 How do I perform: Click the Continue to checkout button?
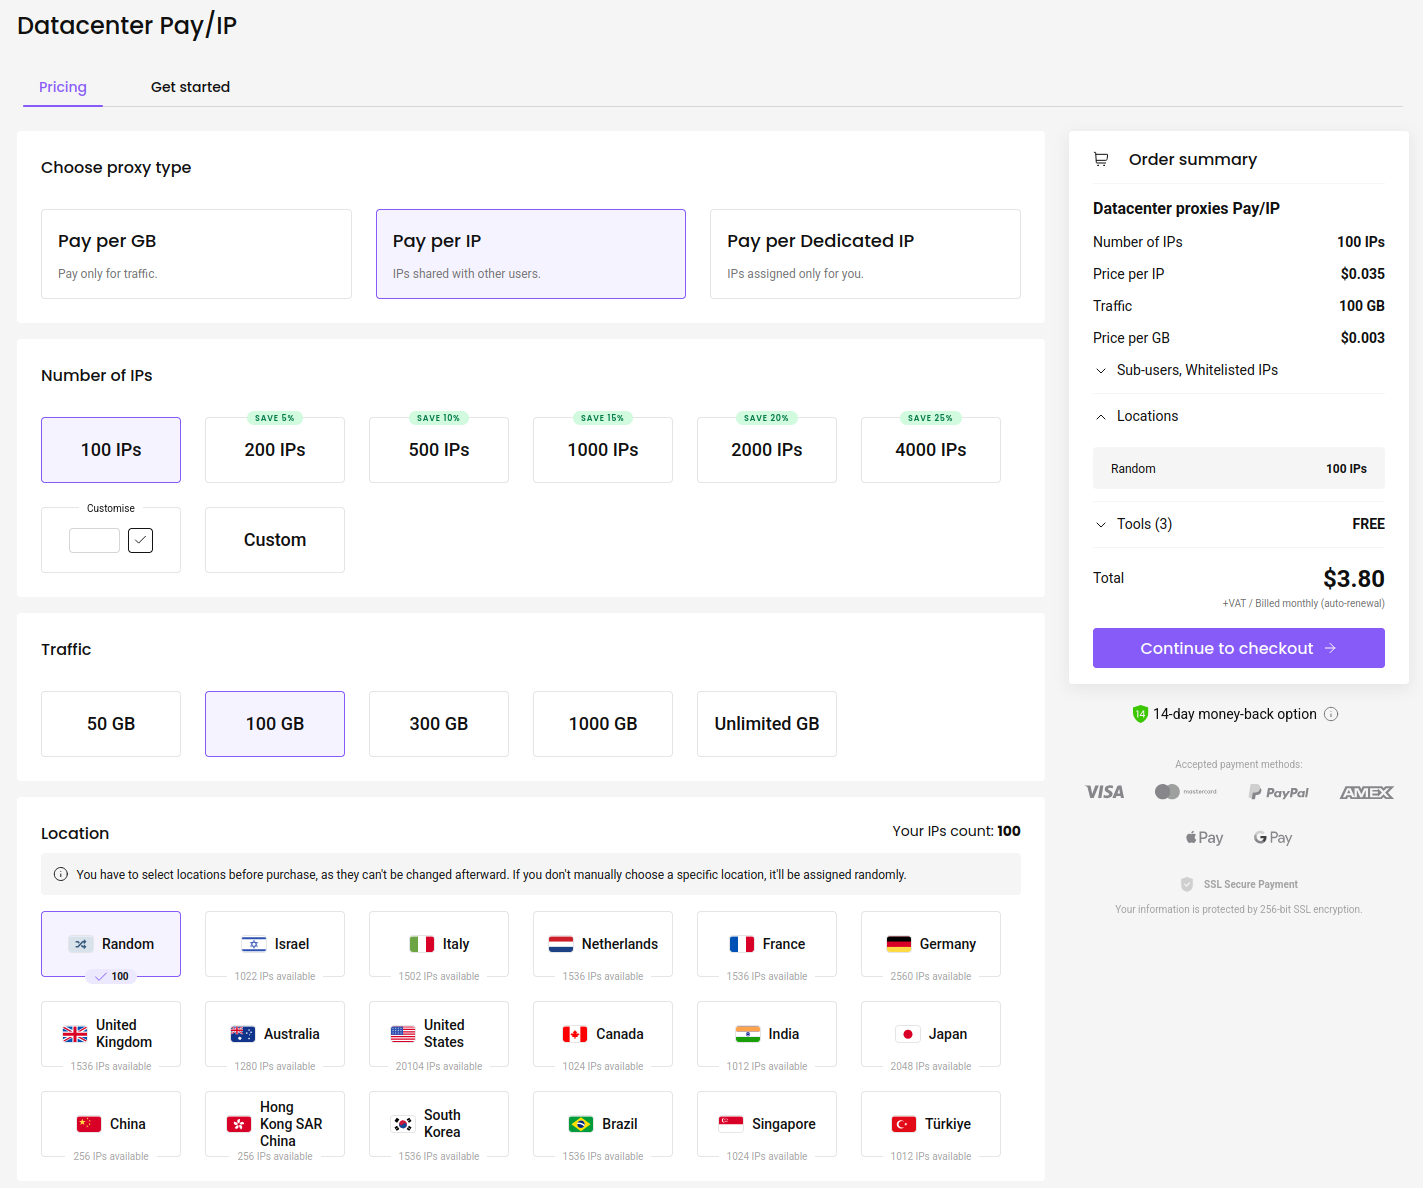pyautogui.click(x=1238, y=648)
